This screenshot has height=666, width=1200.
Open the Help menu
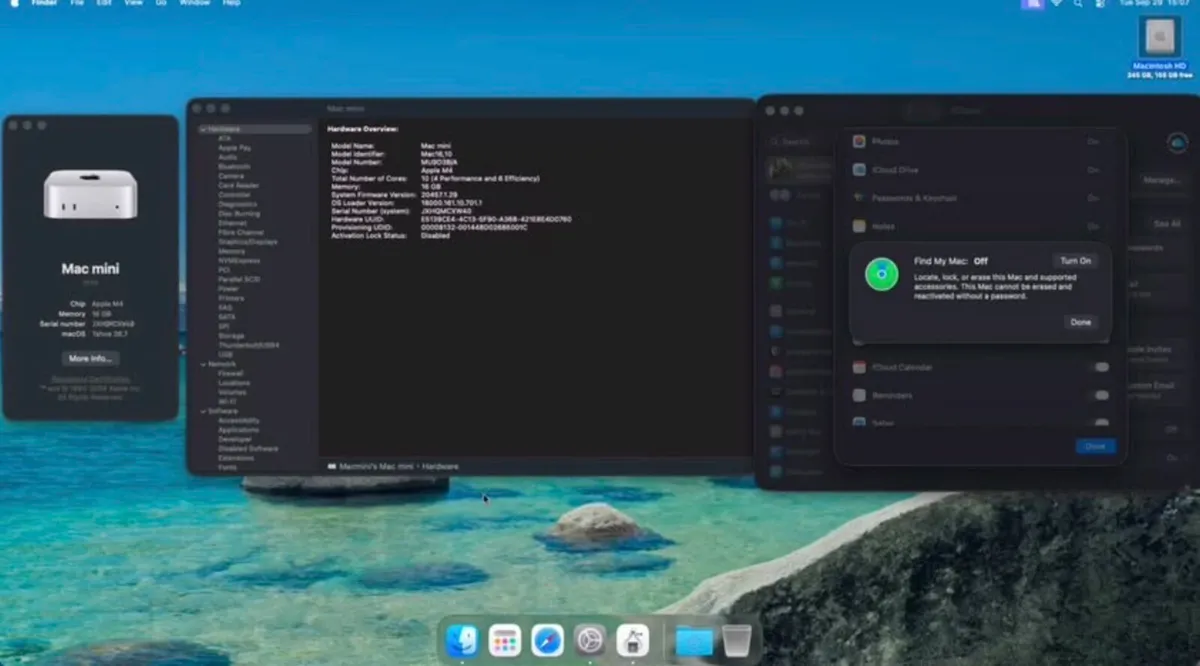tap(231, 4)
